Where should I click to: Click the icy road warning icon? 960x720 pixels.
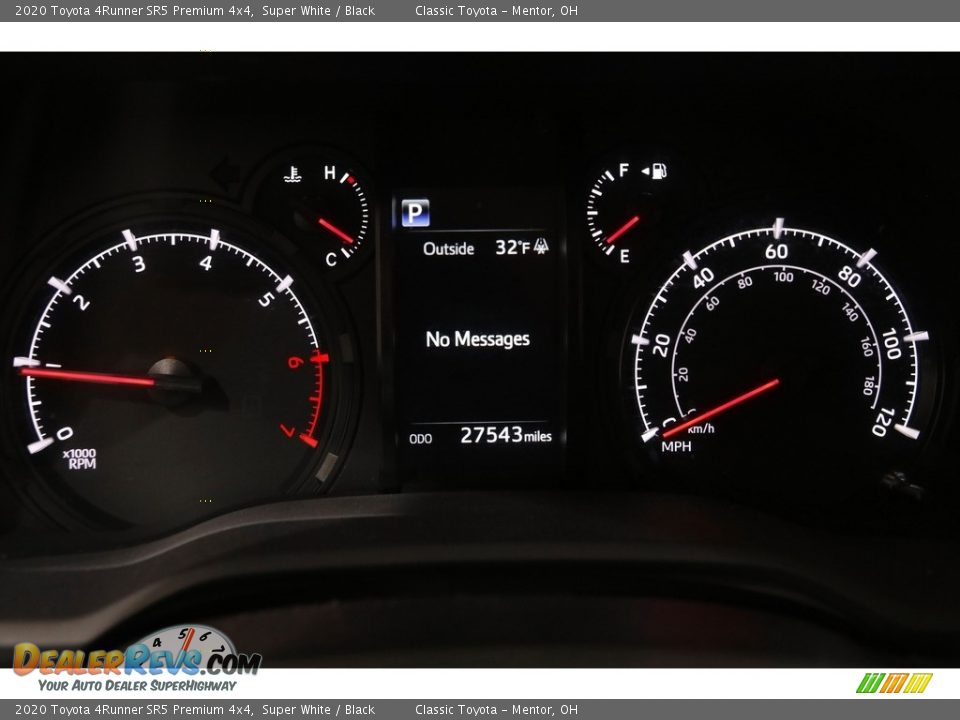[541, 247]
